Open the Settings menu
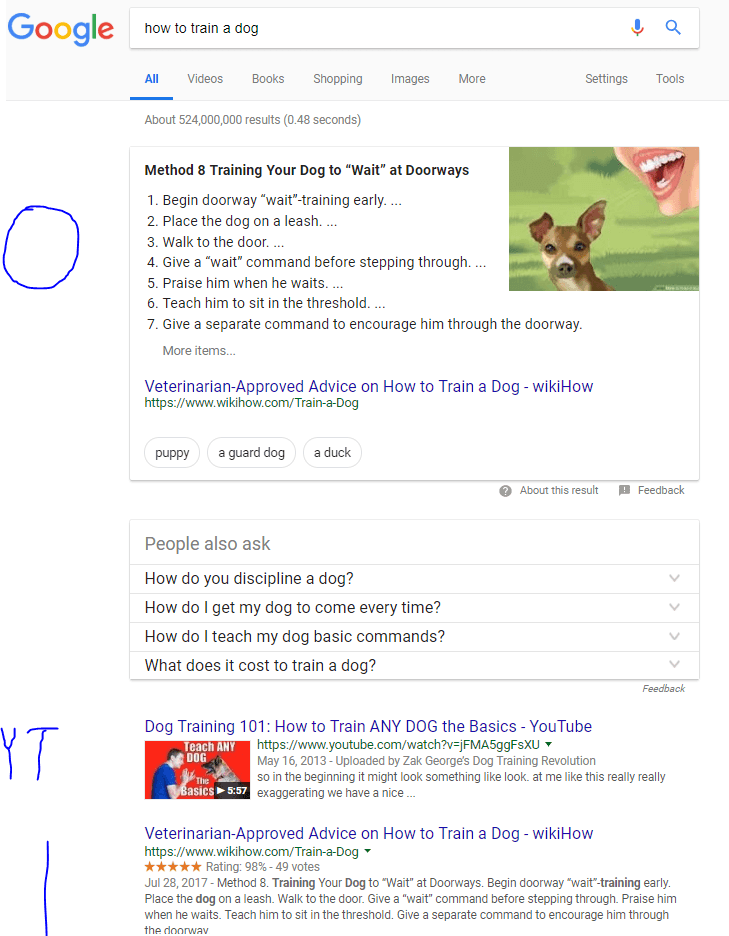Viewport: 729px width, 936px height. 606,79
